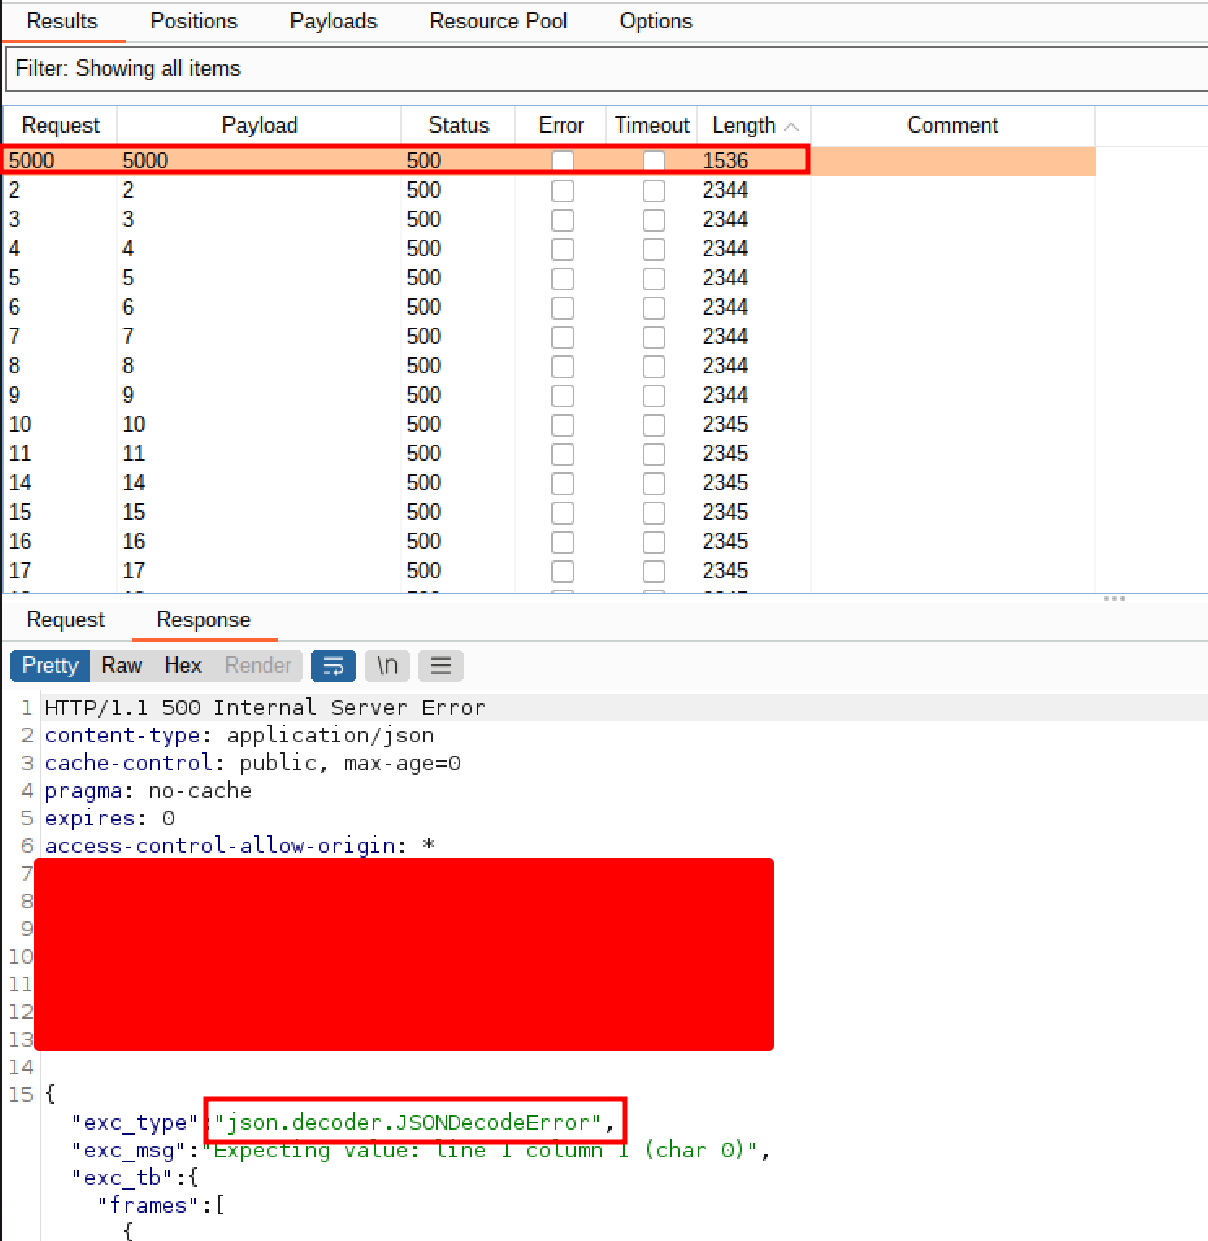Sort by the Timeout column header
Screen dimensions: 1208x1241
coord(652,126)
